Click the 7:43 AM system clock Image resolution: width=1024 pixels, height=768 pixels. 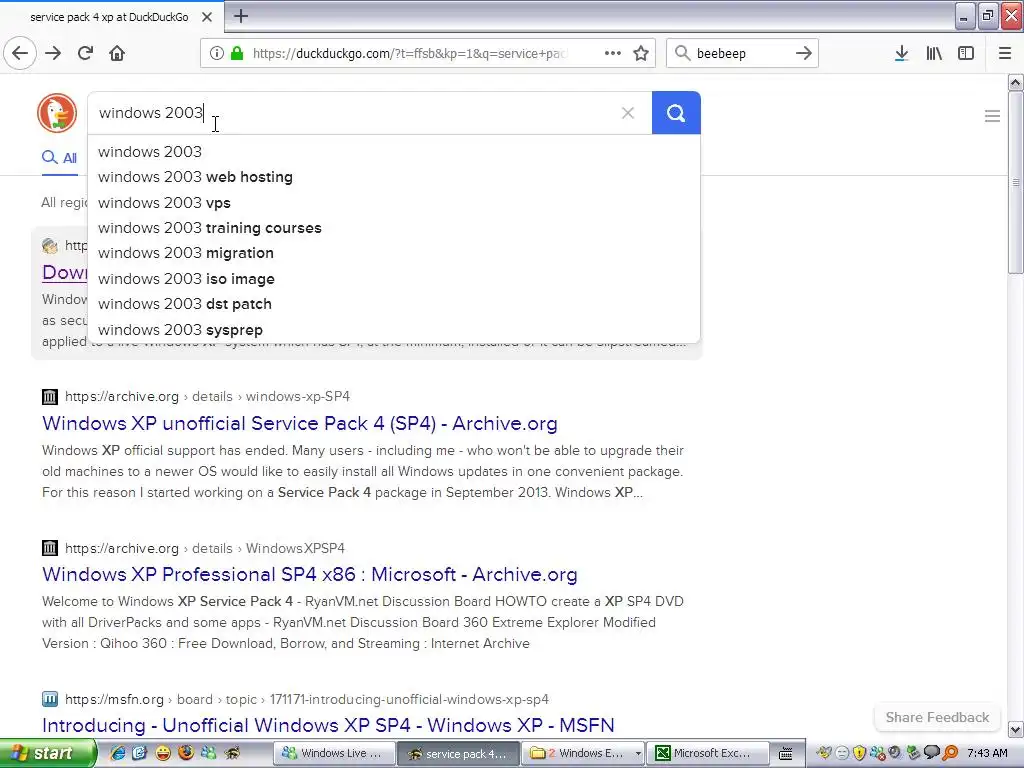[x=987, y=754]
